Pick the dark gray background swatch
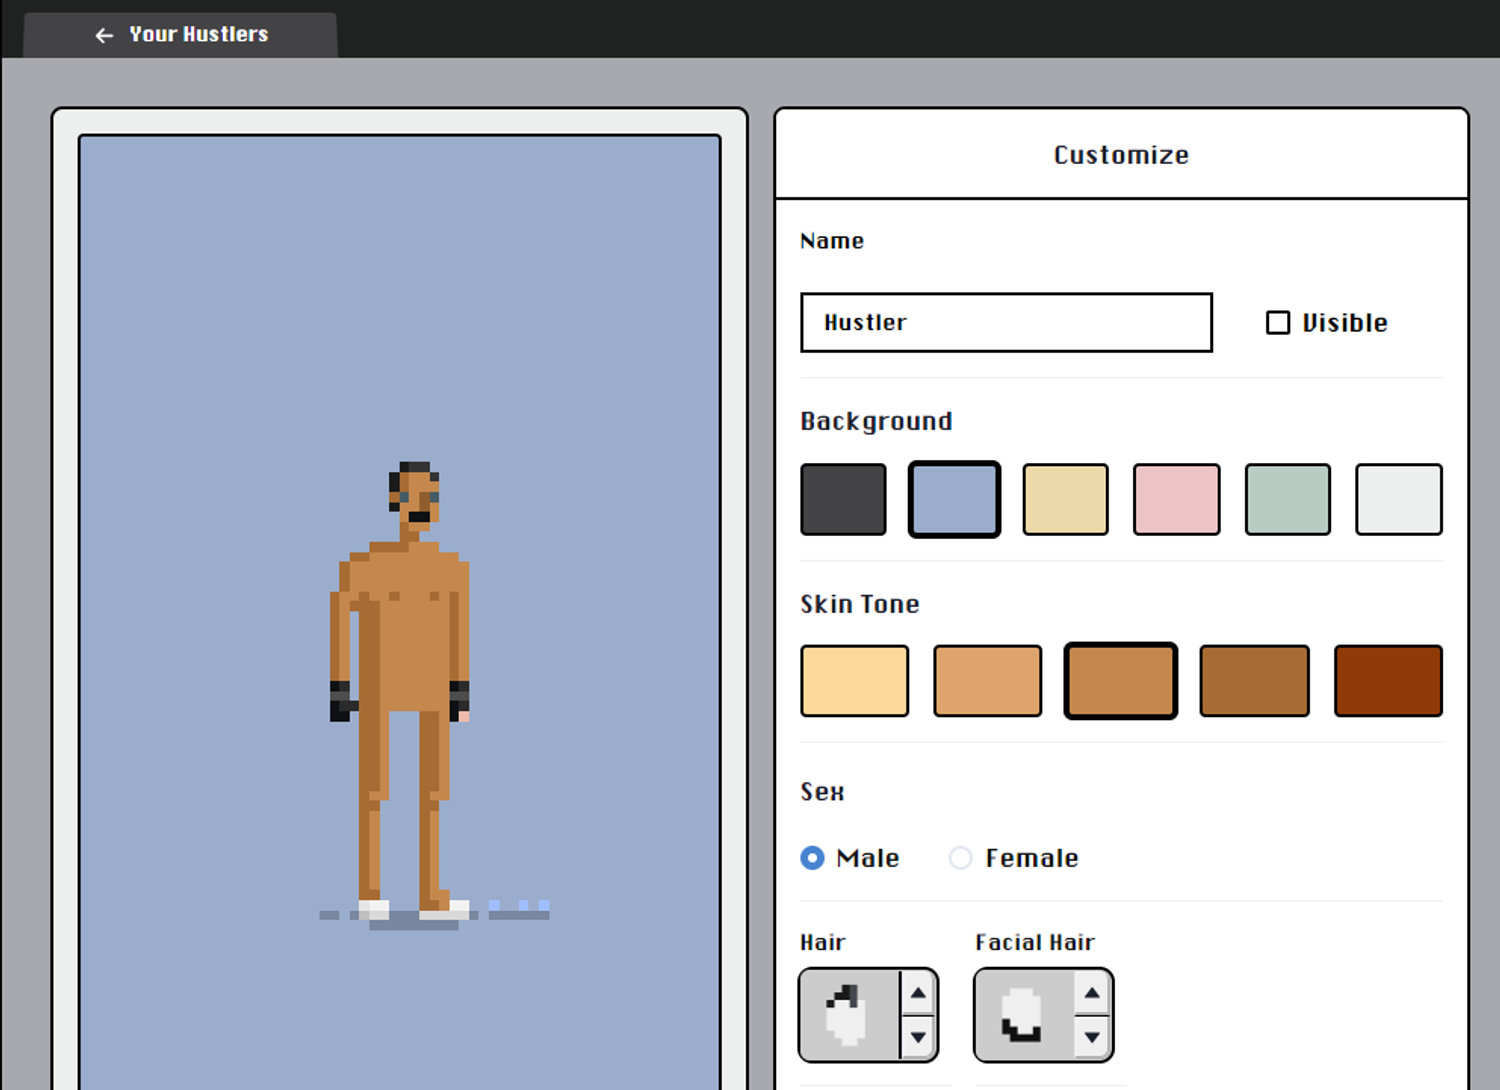This screenshot has width=1500, height=1090. [x=843, y=499]
